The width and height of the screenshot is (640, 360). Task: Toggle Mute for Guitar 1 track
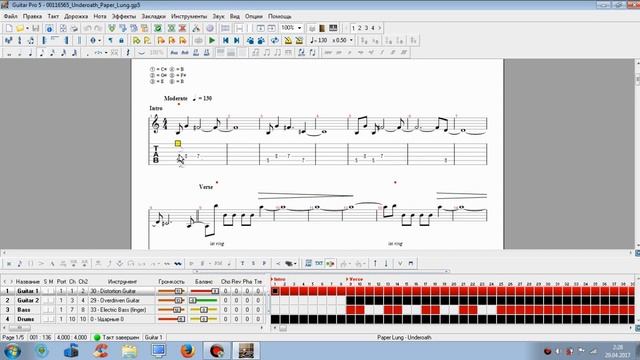(x=51, y=291)
